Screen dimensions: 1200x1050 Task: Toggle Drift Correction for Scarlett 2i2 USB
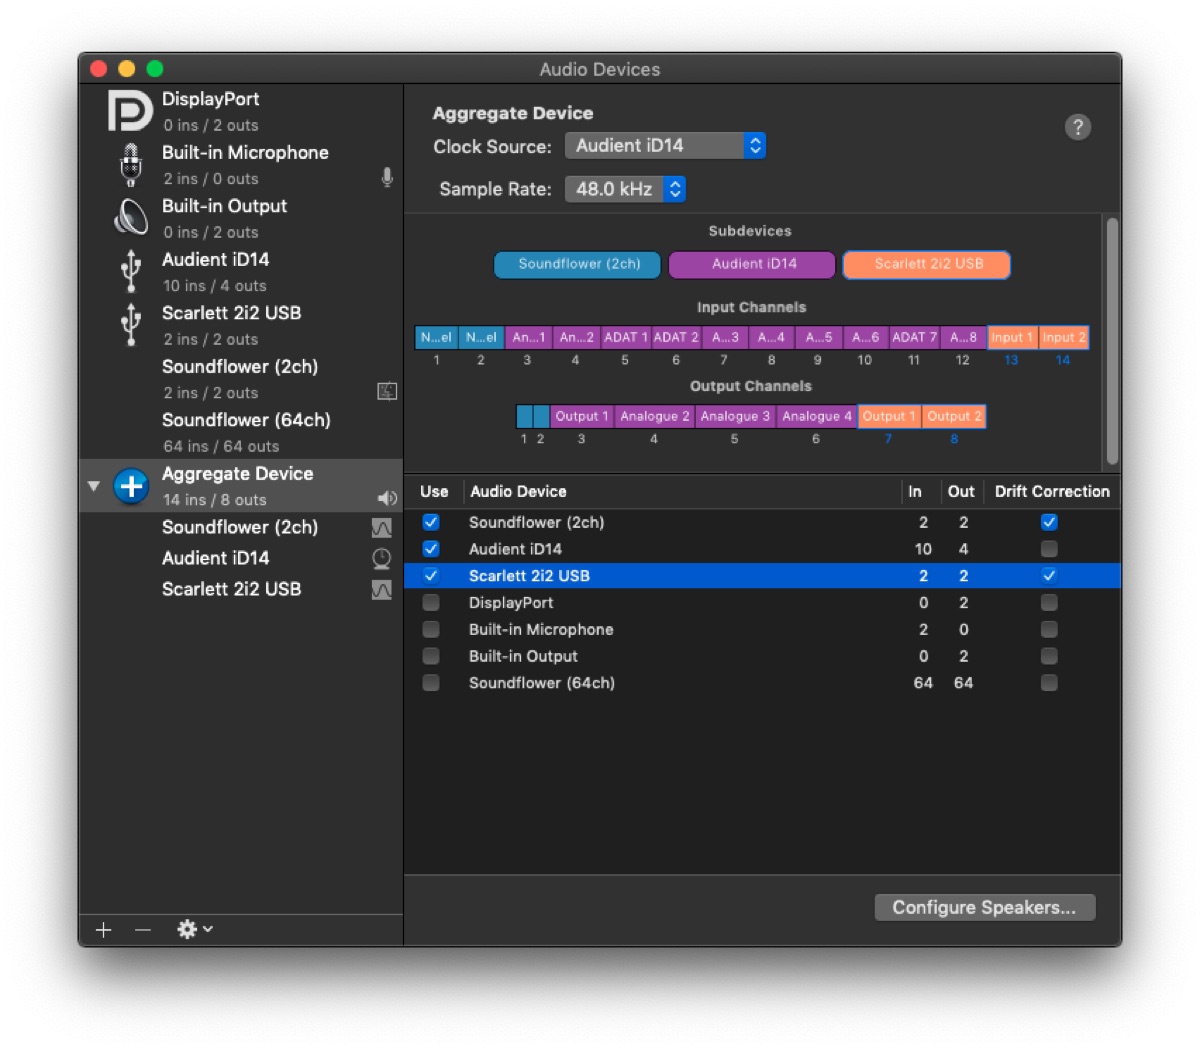1049,576
